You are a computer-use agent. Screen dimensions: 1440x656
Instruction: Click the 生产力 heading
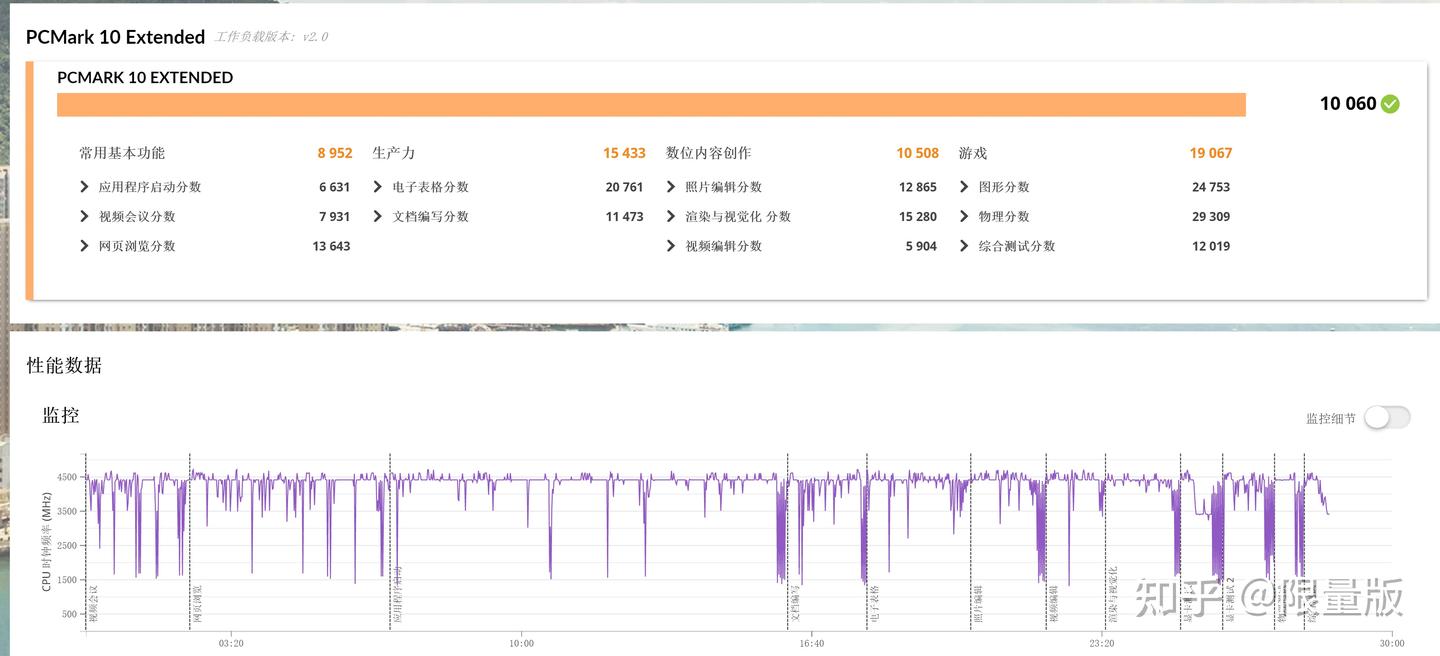click(394, 153)
